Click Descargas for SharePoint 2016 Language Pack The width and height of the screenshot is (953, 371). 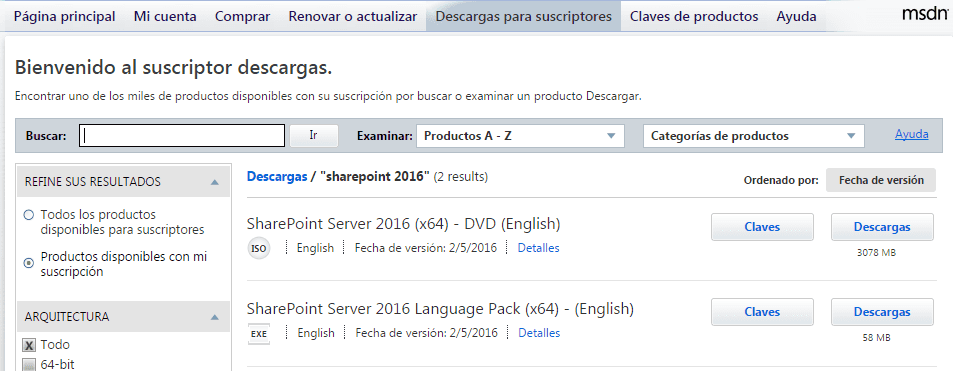tap(882, 312)
